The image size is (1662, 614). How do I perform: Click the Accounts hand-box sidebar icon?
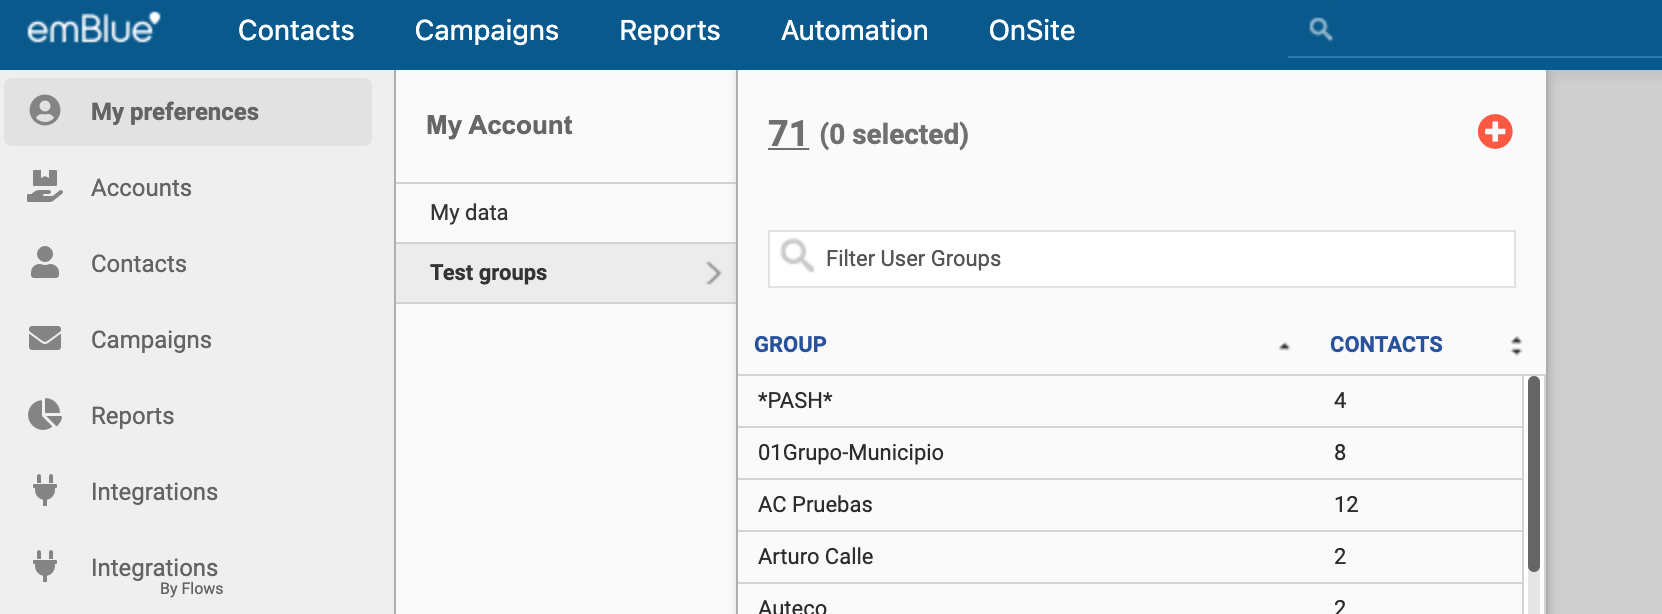click(x=45, y=187)
